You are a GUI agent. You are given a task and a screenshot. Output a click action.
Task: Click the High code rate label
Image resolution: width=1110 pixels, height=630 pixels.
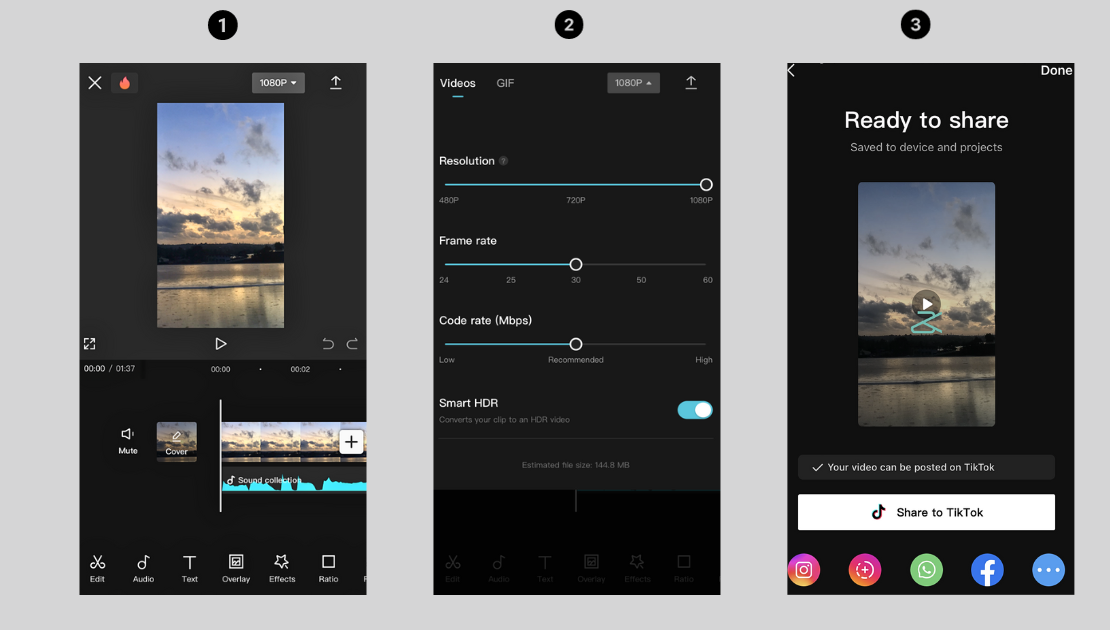pos(704,360)
